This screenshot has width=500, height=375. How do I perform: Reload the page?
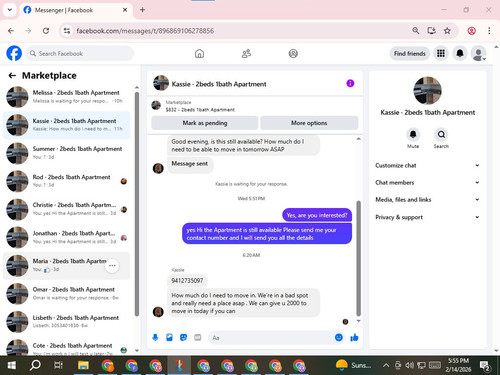pos(46,31)
